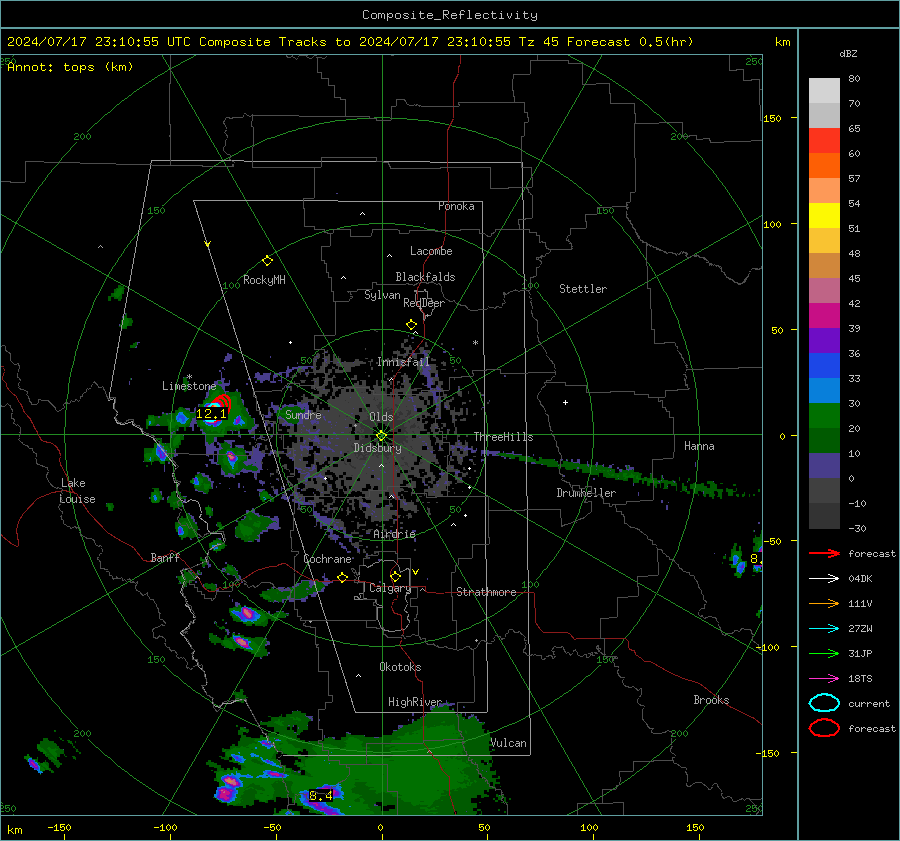This screenshot has width=900, height=841.
Task: Click the dark green 10-20 dBZ swatch
Action: [x=824, y=441]
